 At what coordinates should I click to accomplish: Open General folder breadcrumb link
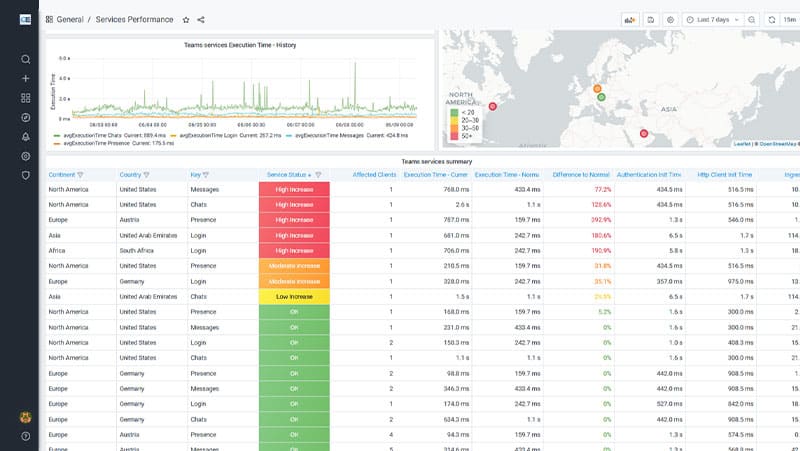[x=70, y=19]
